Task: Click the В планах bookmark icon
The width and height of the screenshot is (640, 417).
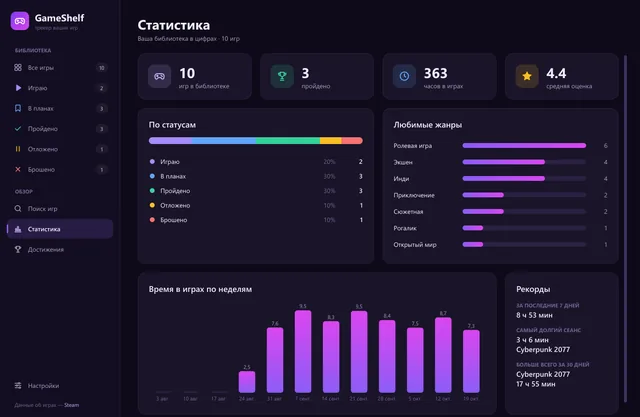Action: click(18, 108)
